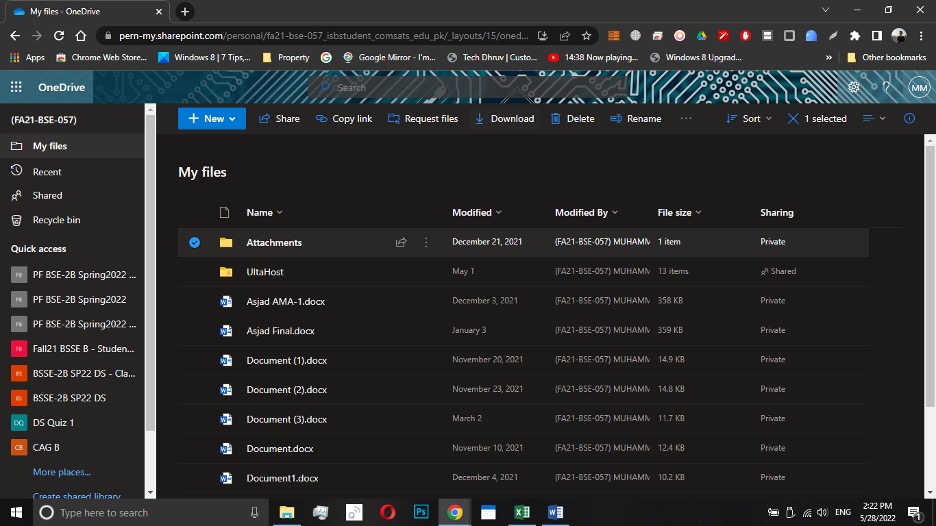Viewport: 936px width, 526px height.
Task: Download the selected folder
Action: click(504, 118)
